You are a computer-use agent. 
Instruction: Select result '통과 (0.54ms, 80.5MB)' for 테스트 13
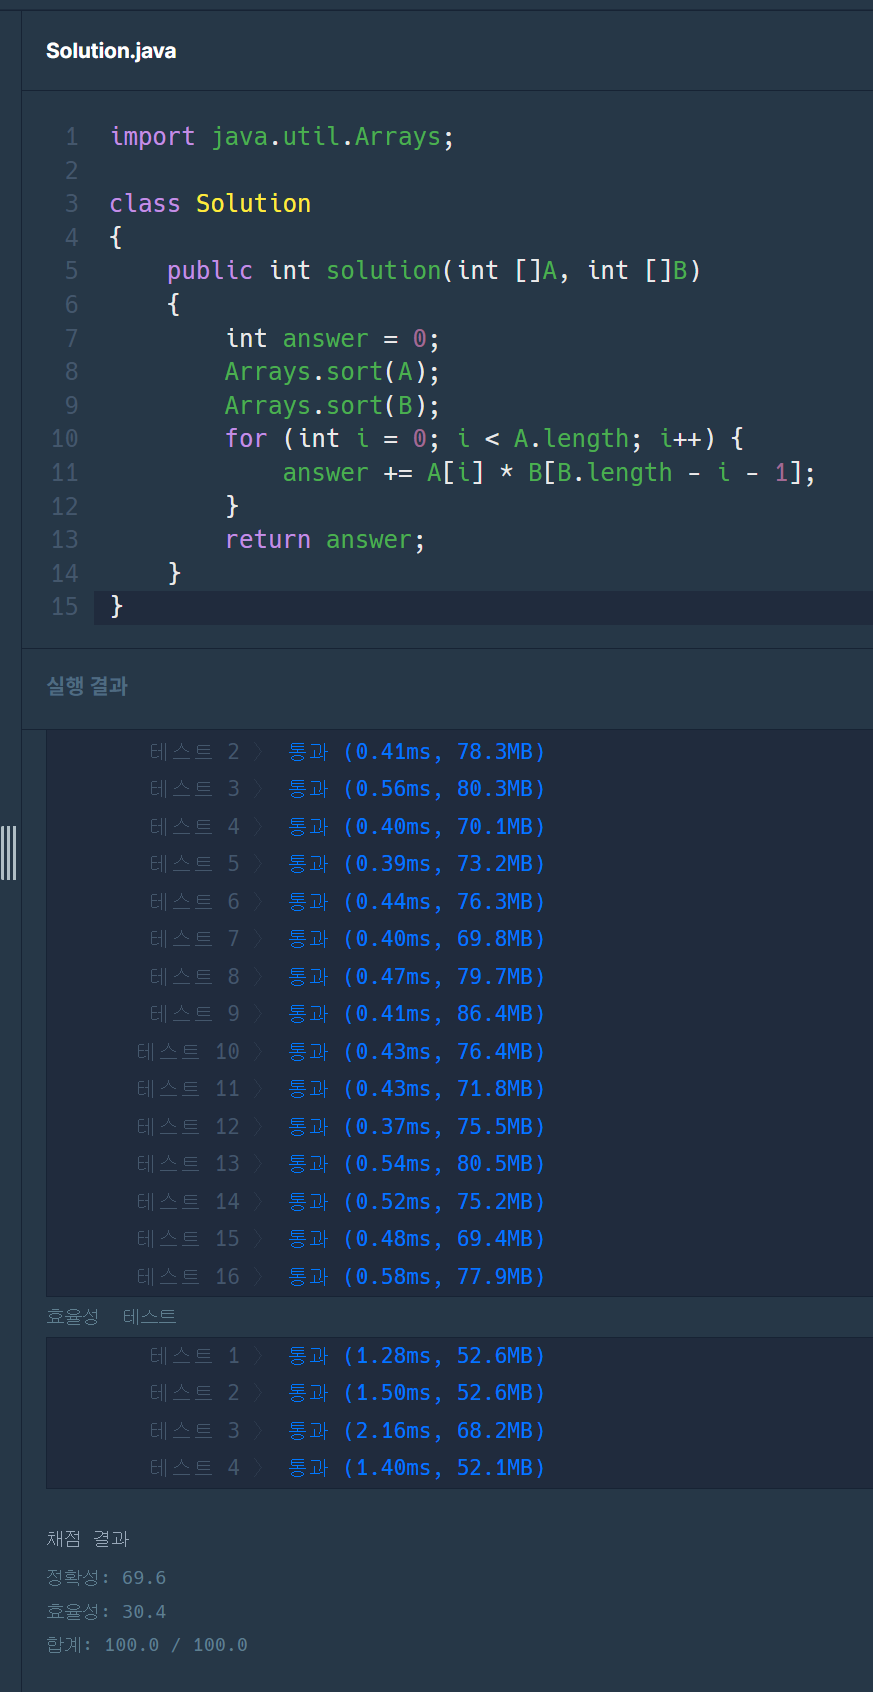416,1163
